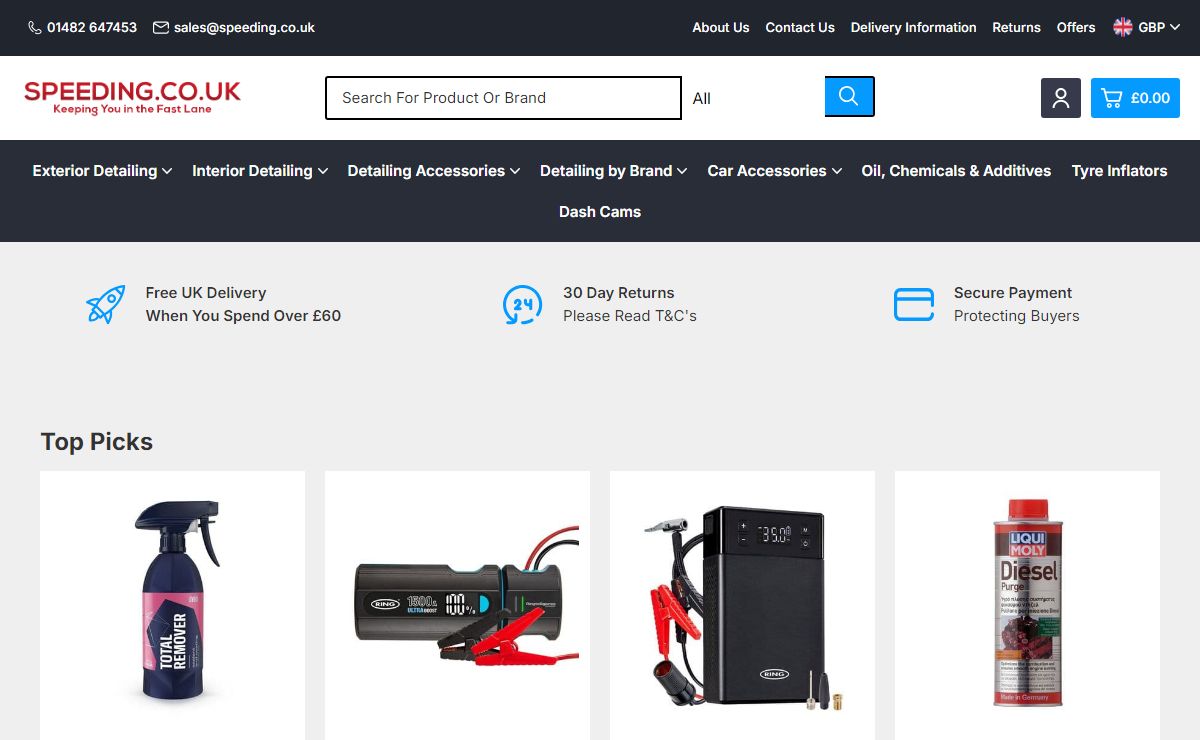The height and width of the screenshot is (740, 1200).
Task: Focus the Search For Product Or Brand field
Action: [503, 98]
